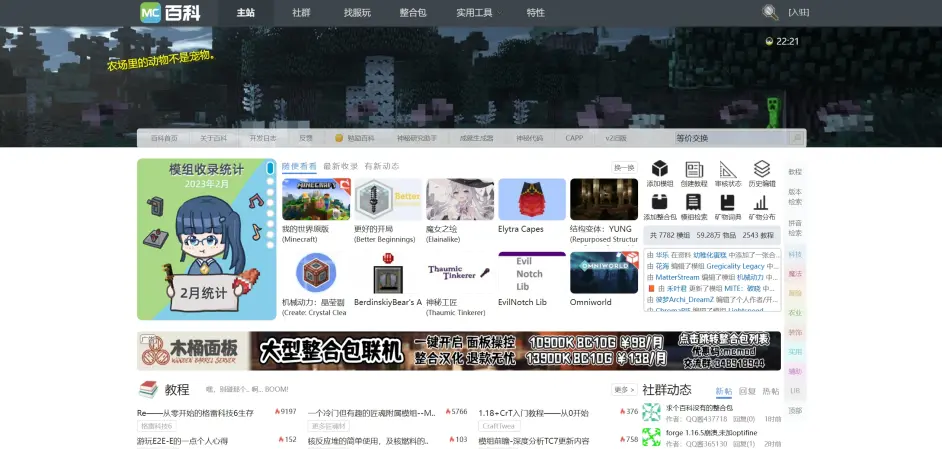This screenshot has height=449, width=942.
Task: Open EvilNotch Lib mod thumbnail
Action: tap(532, 273)
